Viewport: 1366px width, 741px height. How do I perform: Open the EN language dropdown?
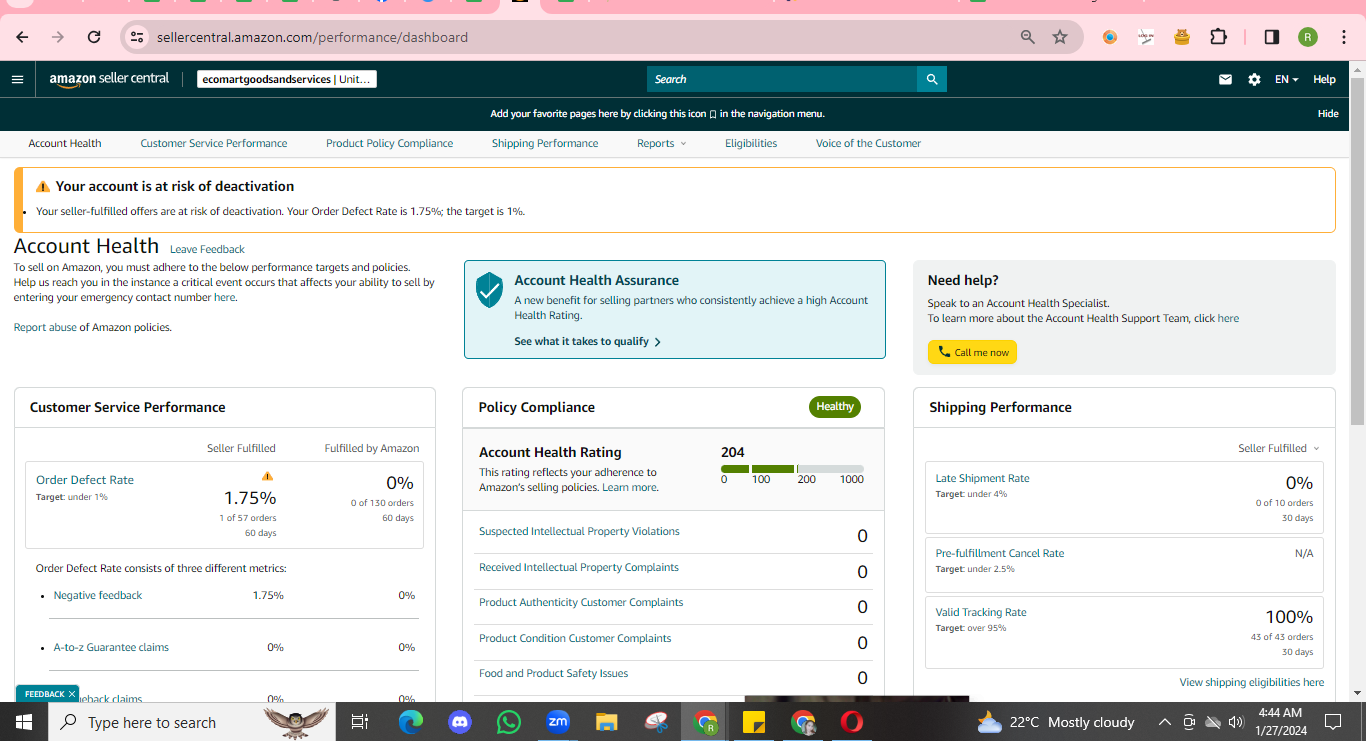[1286, 79]
